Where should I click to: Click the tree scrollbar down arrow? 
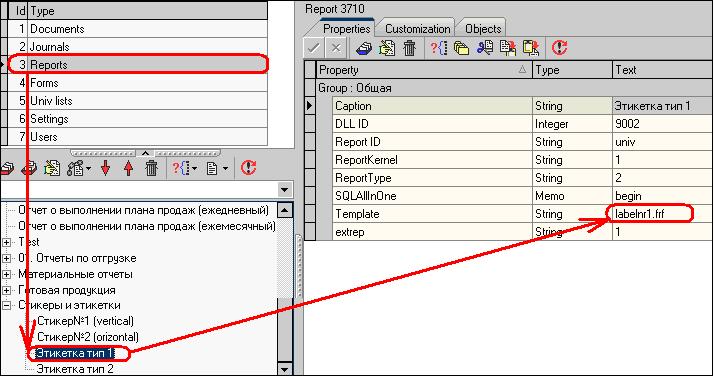tap(285, 369)
